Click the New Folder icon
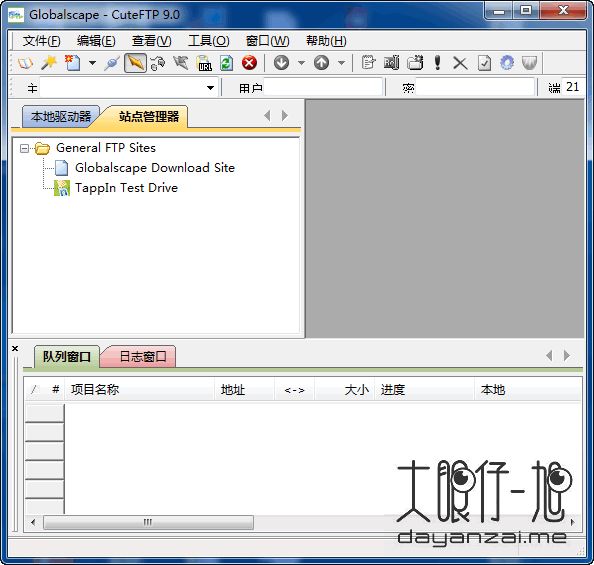The image size is (594, 565). (x=415, y=63)
